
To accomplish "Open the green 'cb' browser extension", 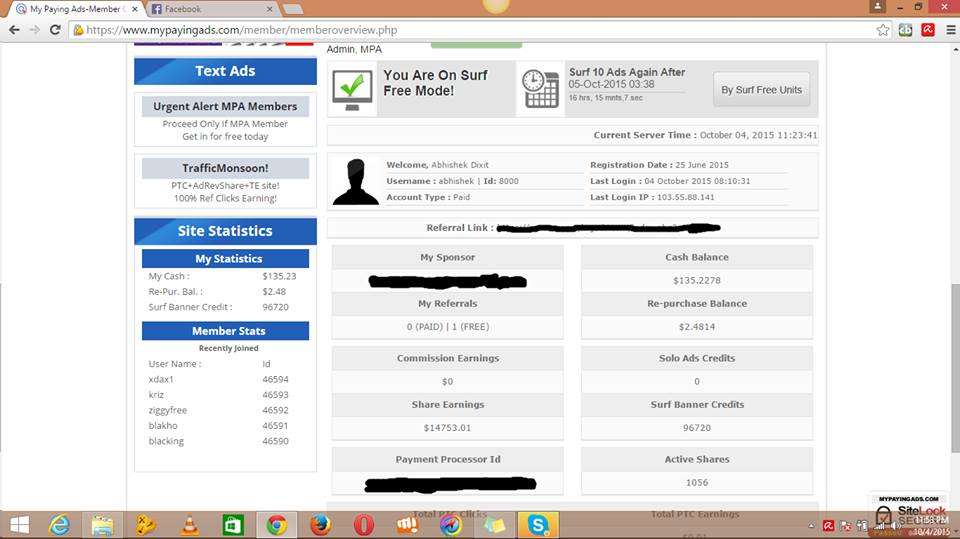I will [905, 30].
